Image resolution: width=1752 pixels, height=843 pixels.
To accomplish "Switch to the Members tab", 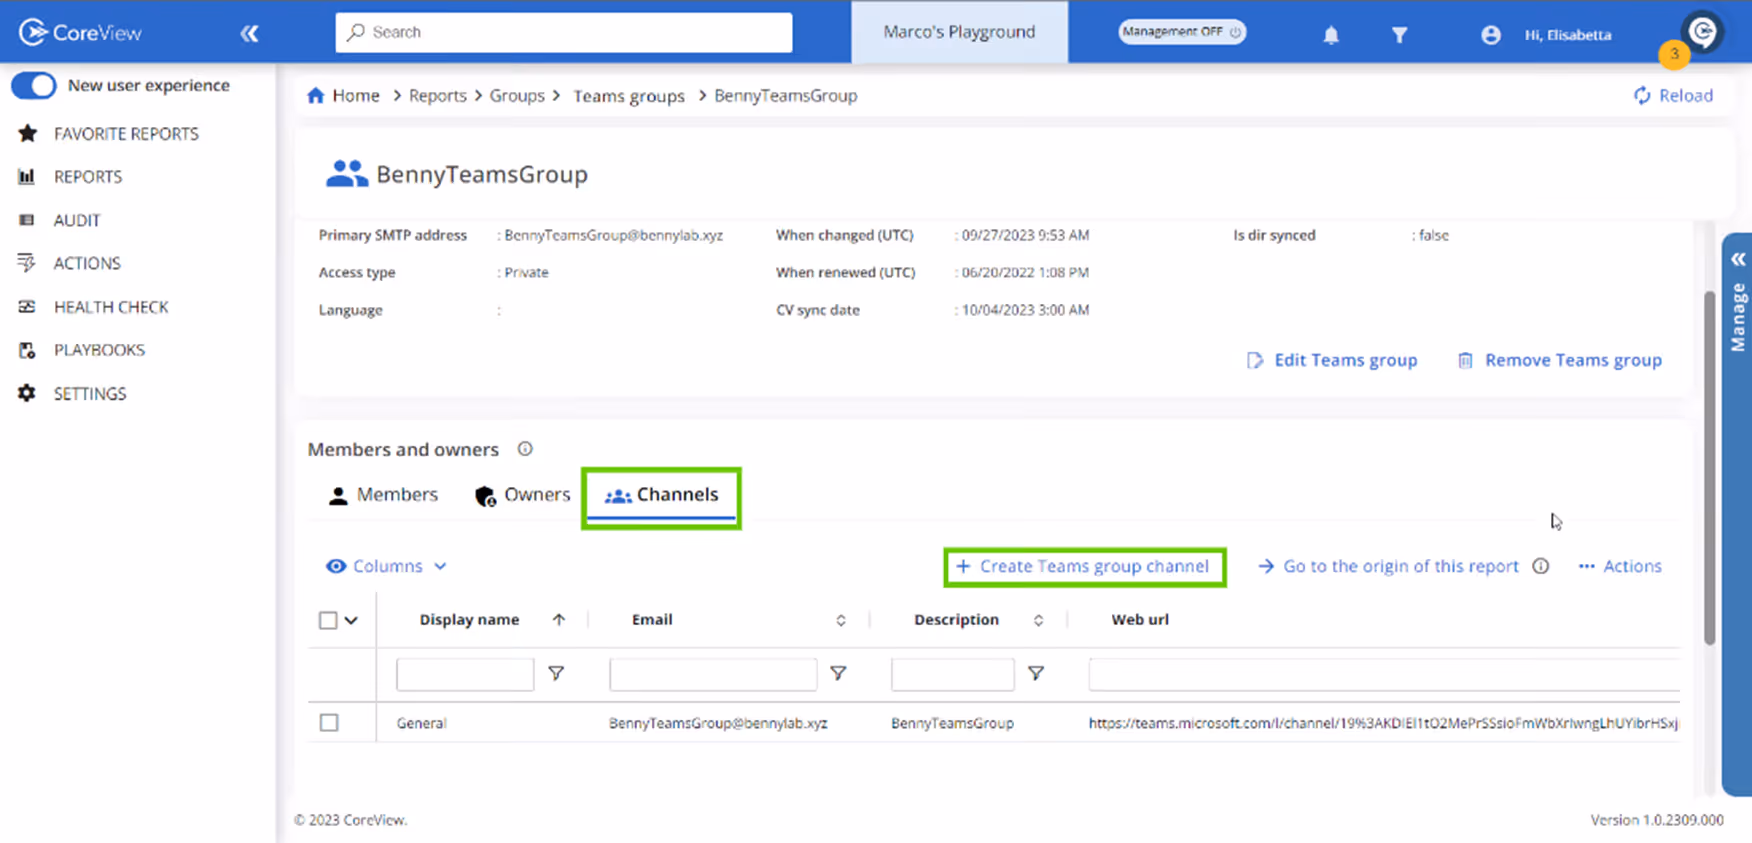I will point(384,495).
